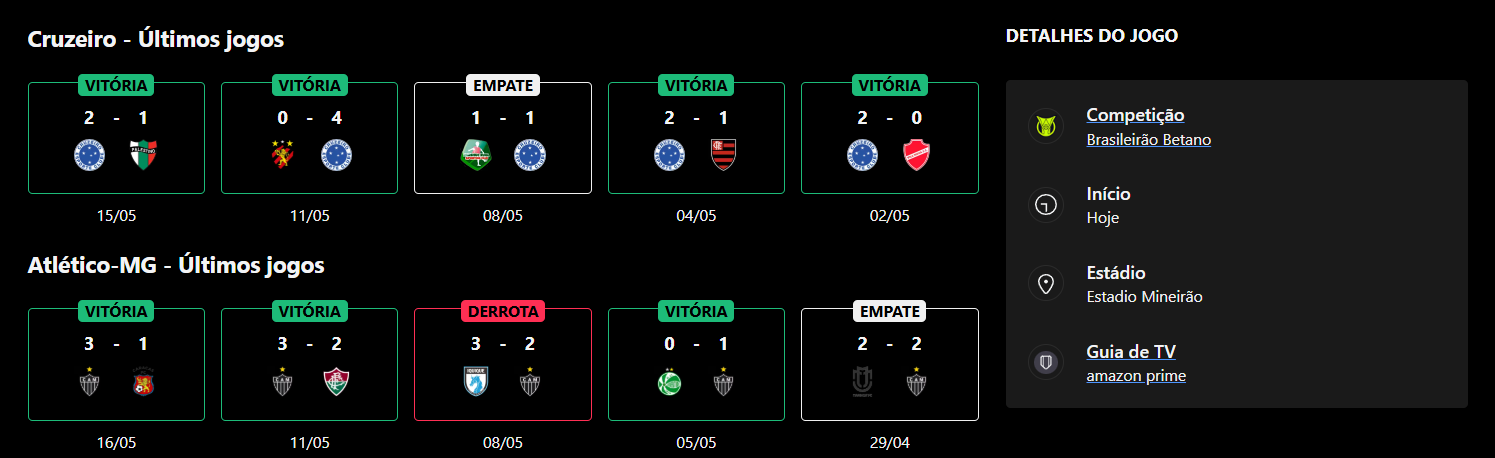
Task: Click the red Derrota badge on Atlético's match
Action: [x=503, y=311]
